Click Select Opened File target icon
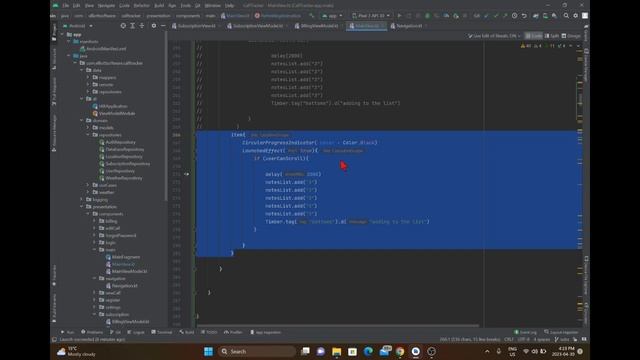The height and width of the screenshot is (360, 640). click(x=123, y=26)
